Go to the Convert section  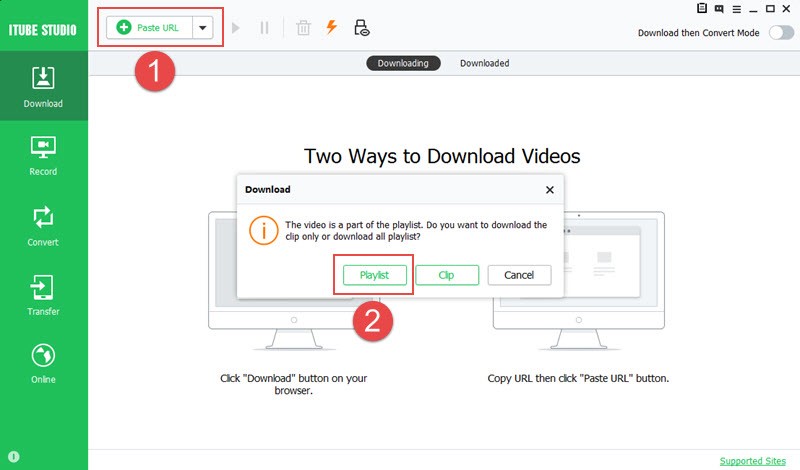point(43,225)
